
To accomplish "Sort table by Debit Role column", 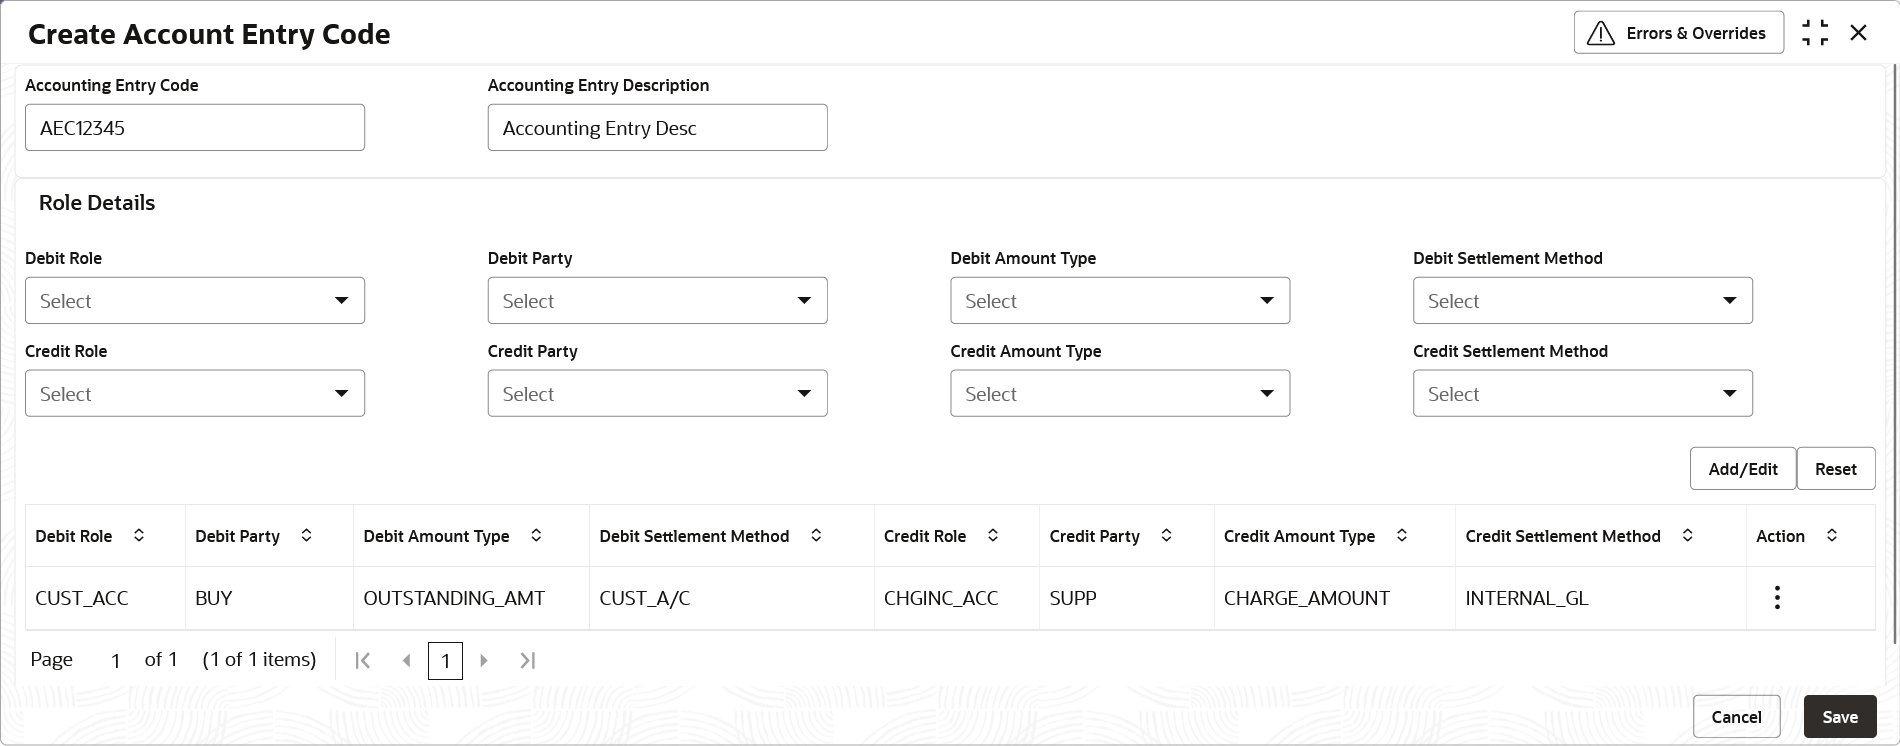I will point(139,536).
